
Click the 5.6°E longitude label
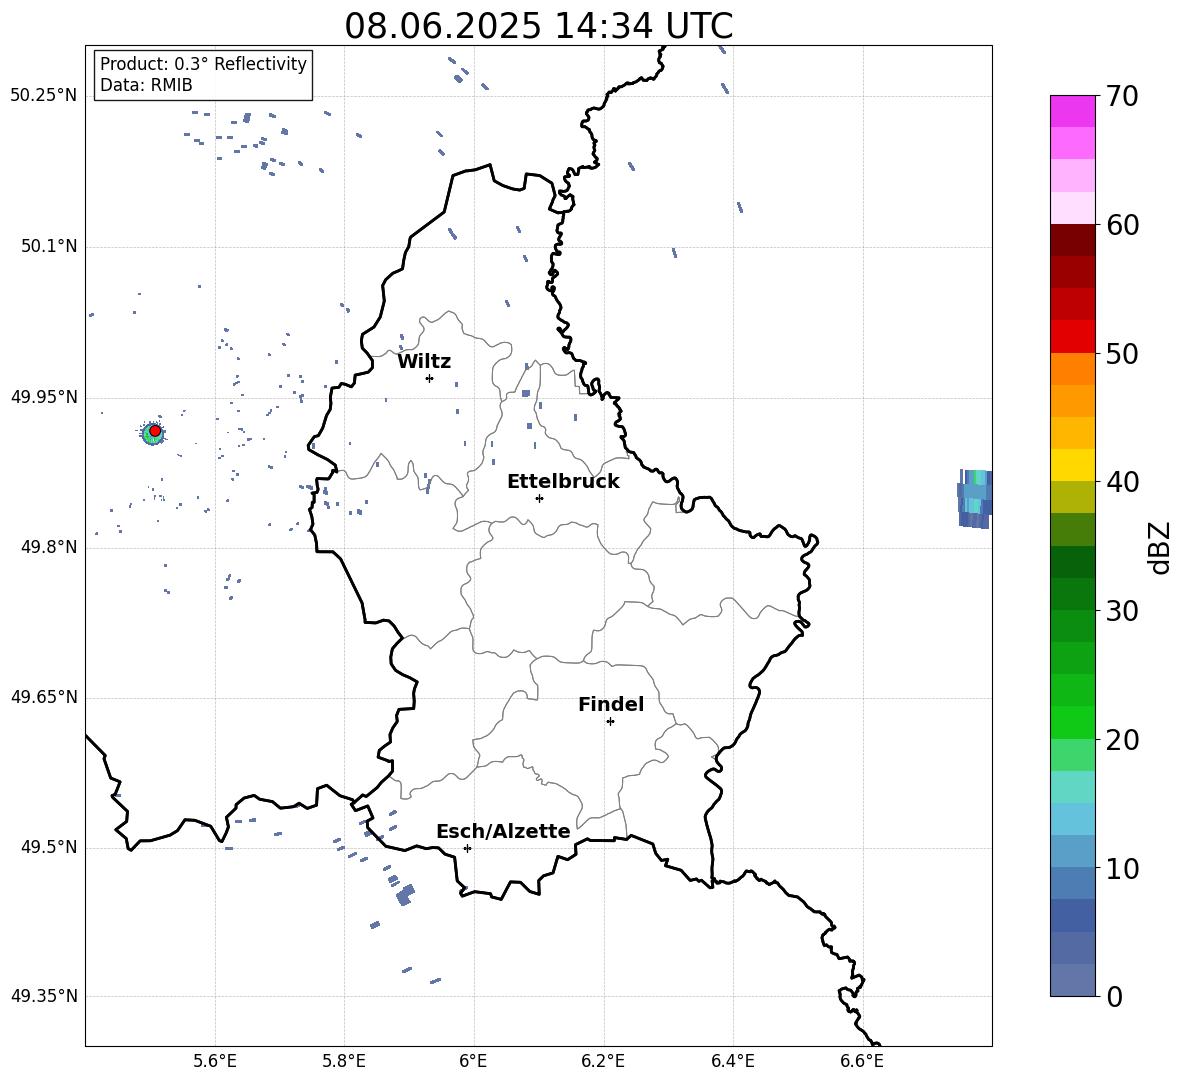coord(215,1061)
